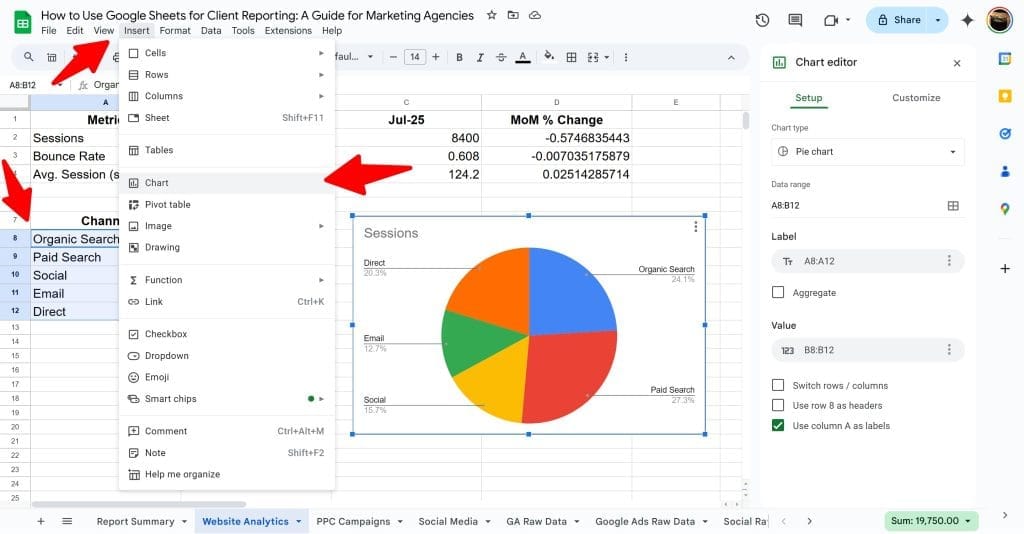The image size is (1024, 534).
Task: Search the menus magnifier icon
Action: [x=29, y=57]
